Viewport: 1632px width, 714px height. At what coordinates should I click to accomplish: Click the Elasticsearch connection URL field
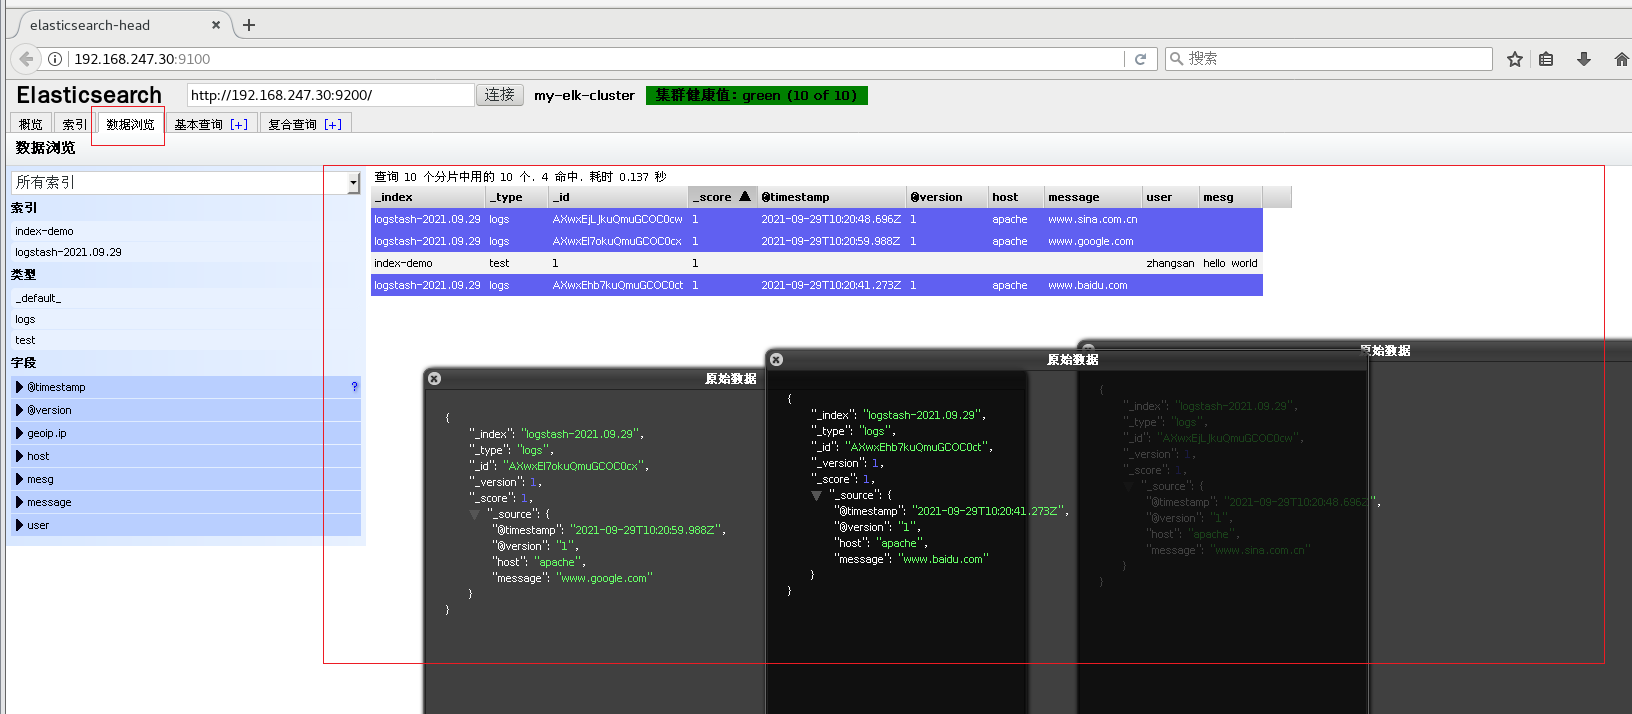[330, 95]
